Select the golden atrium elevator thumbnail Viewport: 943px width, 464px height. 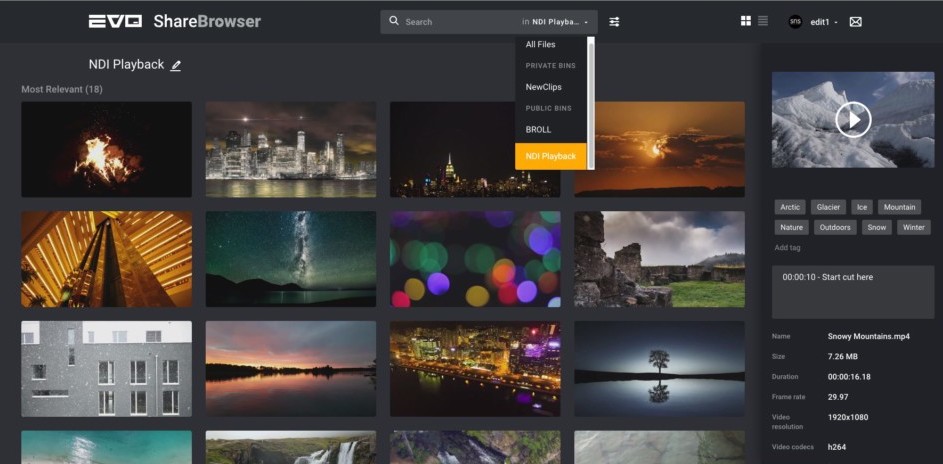[x=106, y=259]
